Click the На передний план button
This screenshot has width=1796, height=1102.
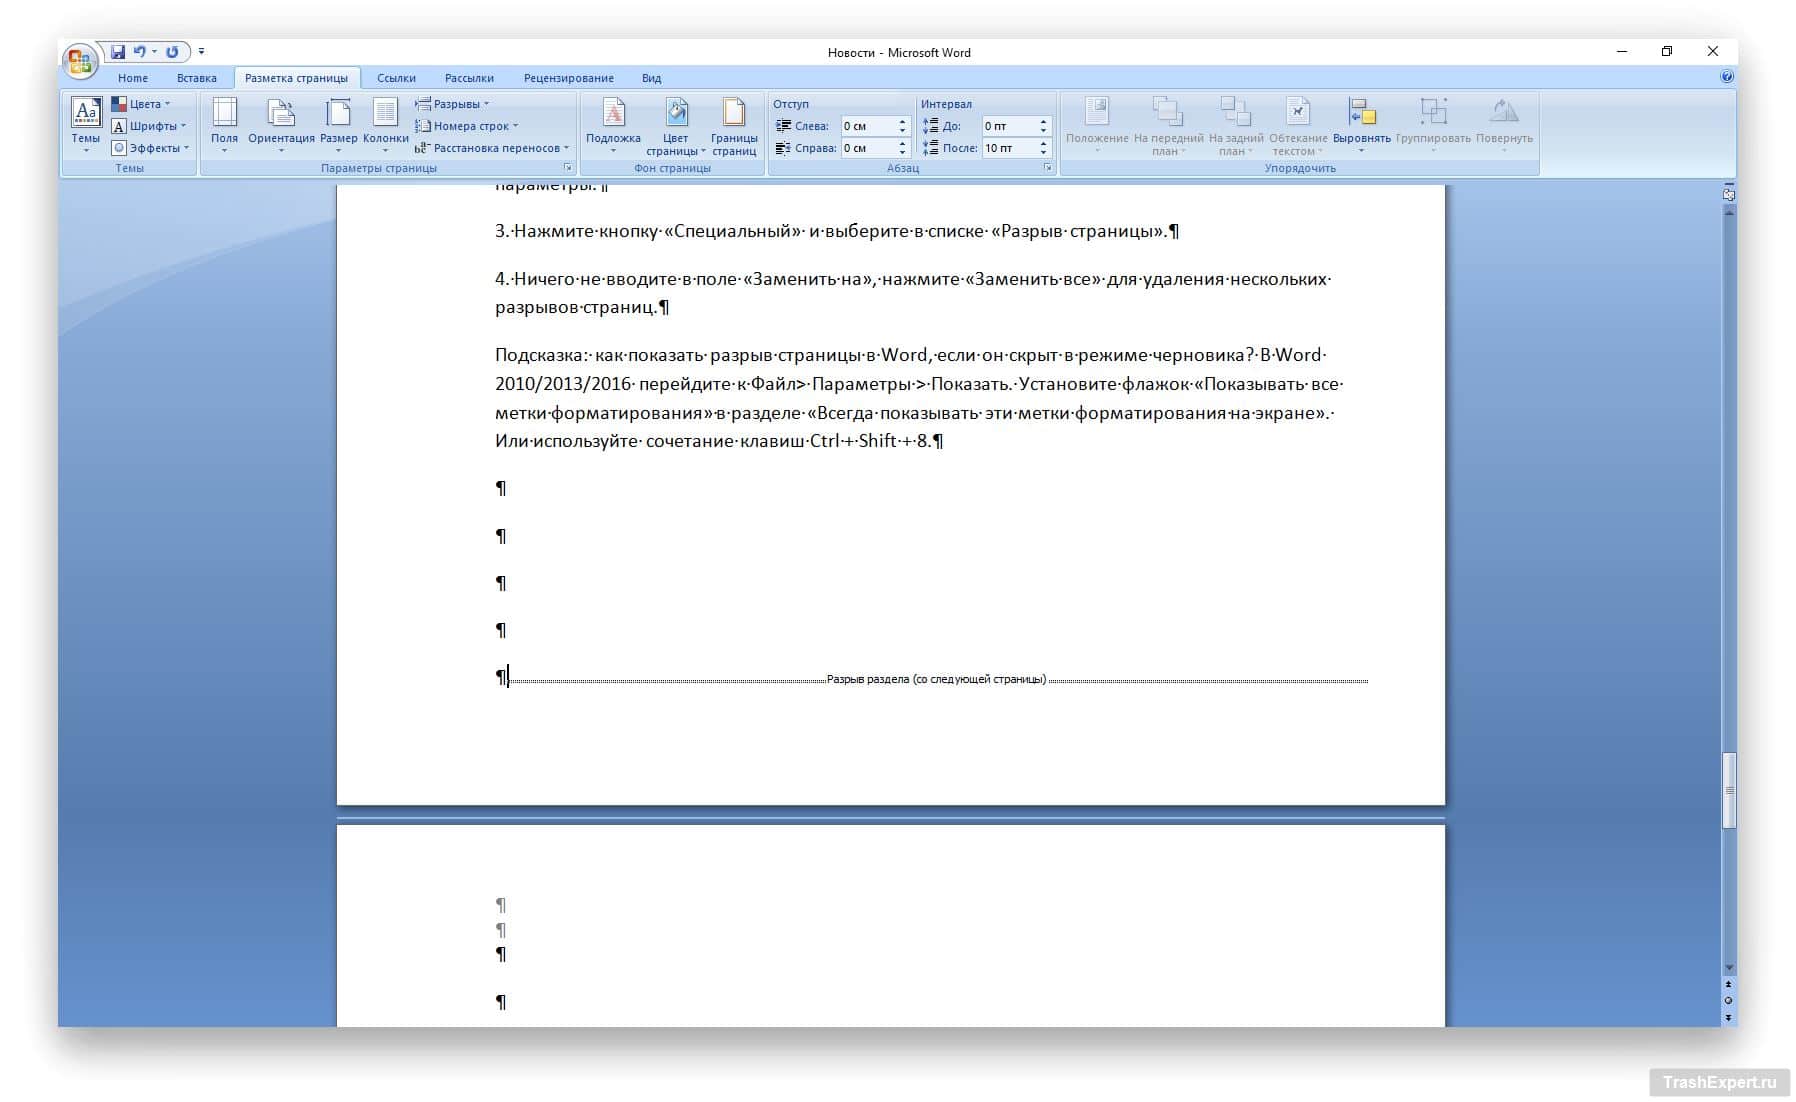[1168, 126]
